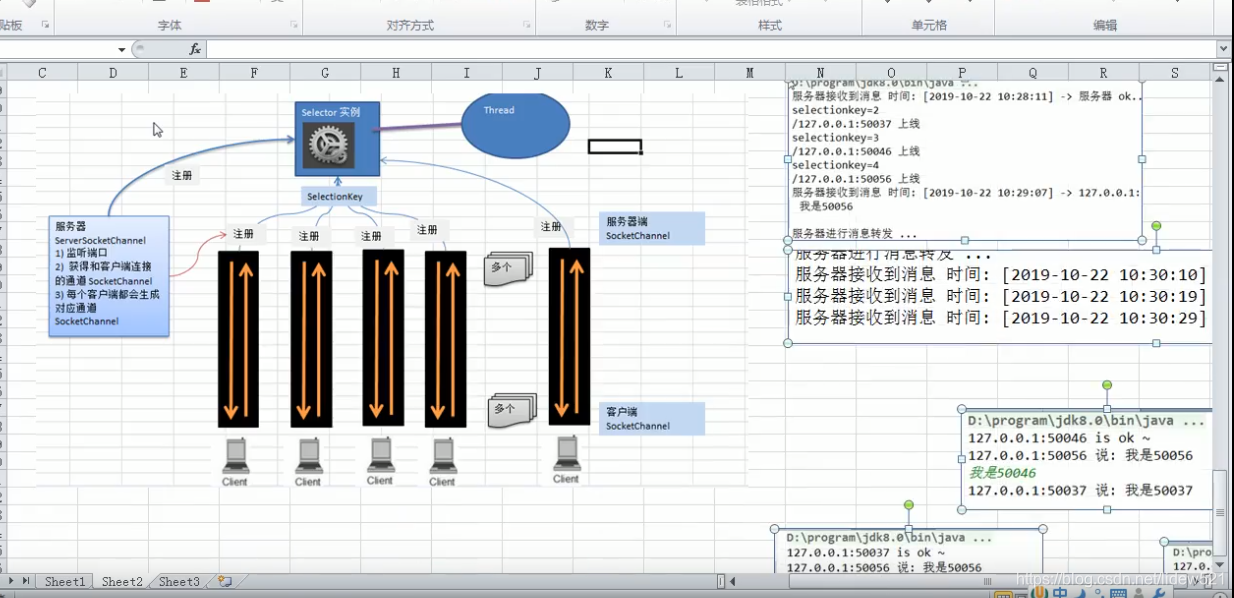Click the horizontal scrollbar thumb
This screenshot has height=598, width=1234.
point(989,581)
